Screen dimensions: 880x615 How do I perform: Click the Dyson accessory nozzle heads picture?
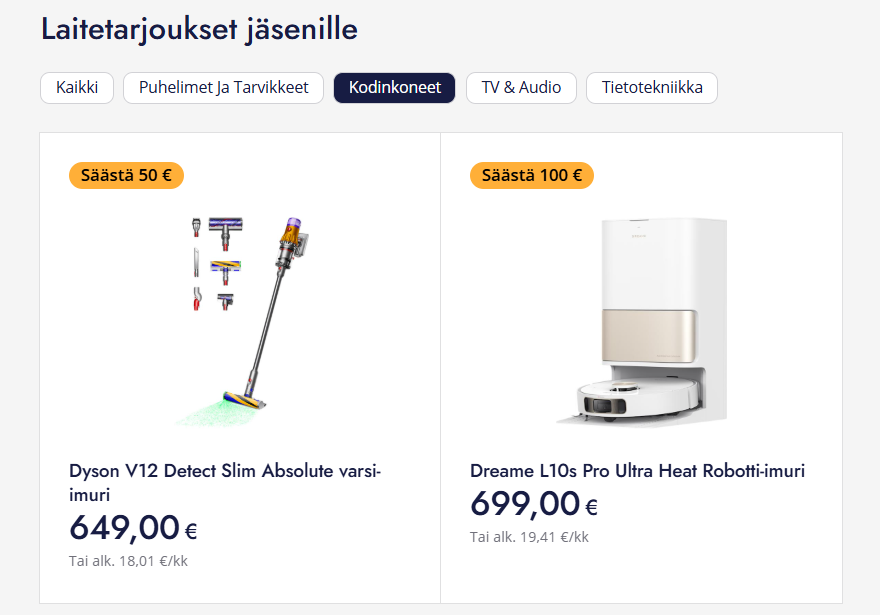pos(217,263)
